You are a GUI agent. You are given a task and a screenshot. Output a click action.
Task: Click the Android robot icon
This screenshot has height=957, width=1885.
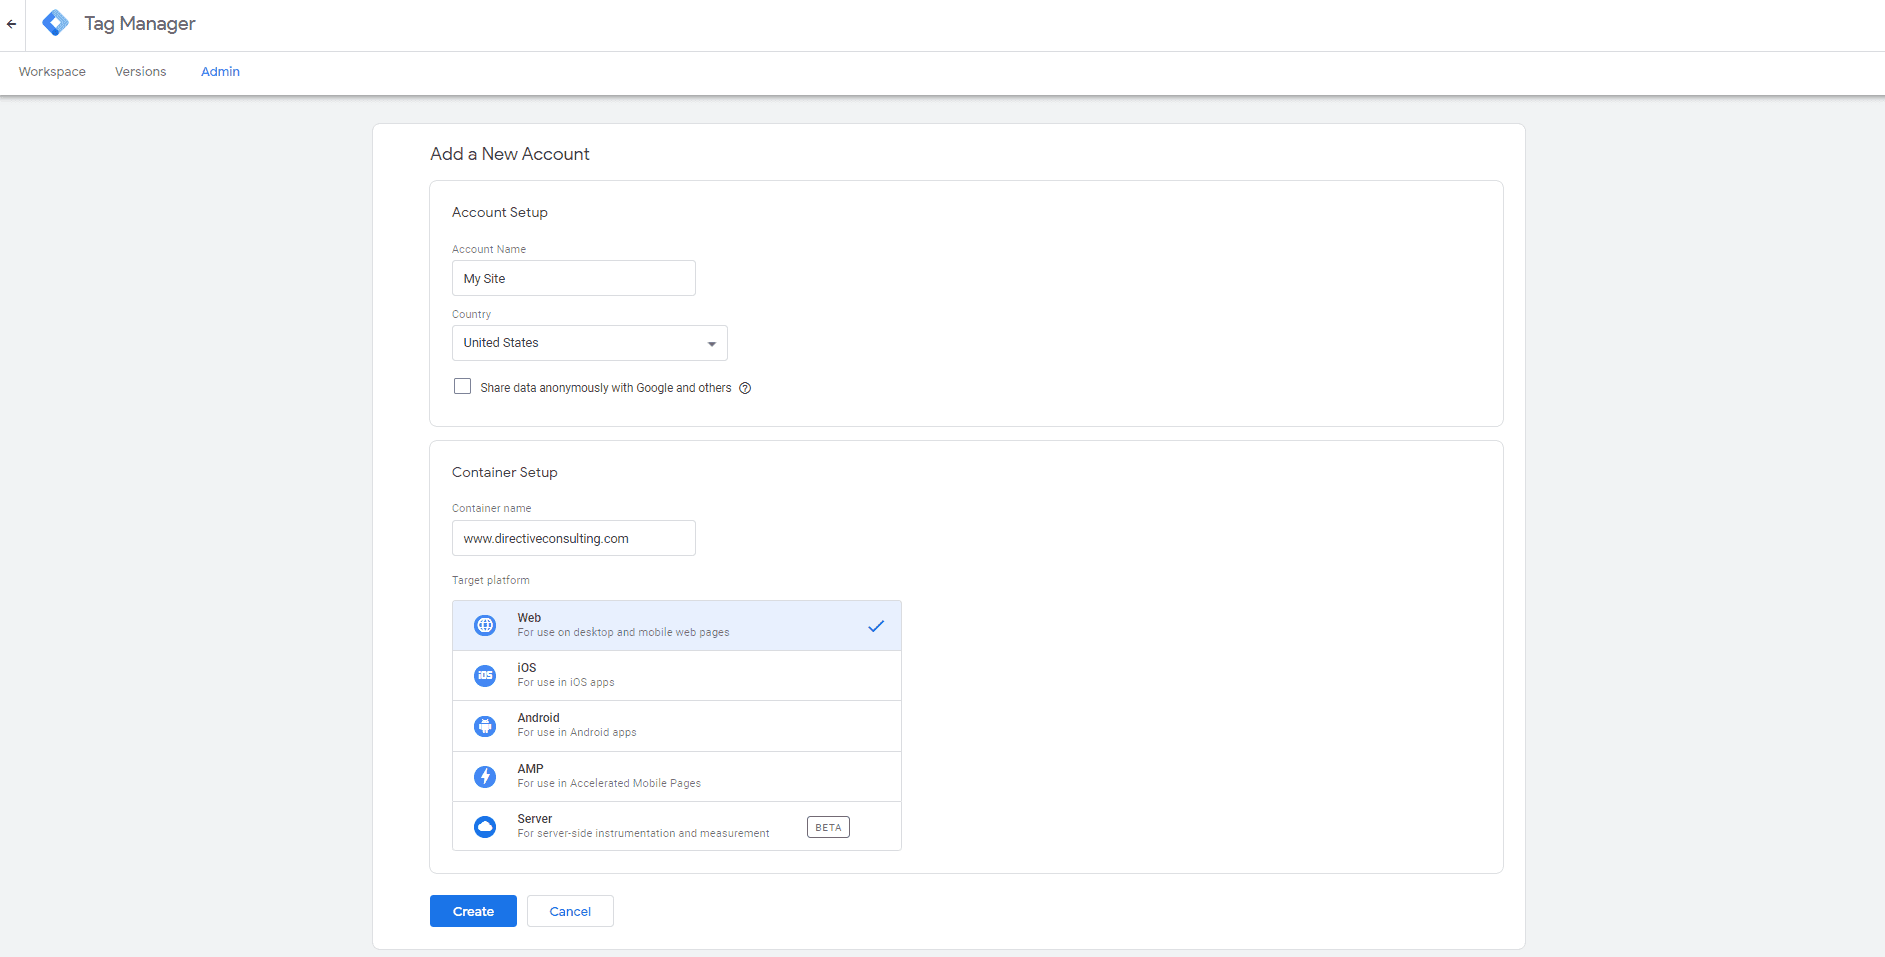(485, 726)
